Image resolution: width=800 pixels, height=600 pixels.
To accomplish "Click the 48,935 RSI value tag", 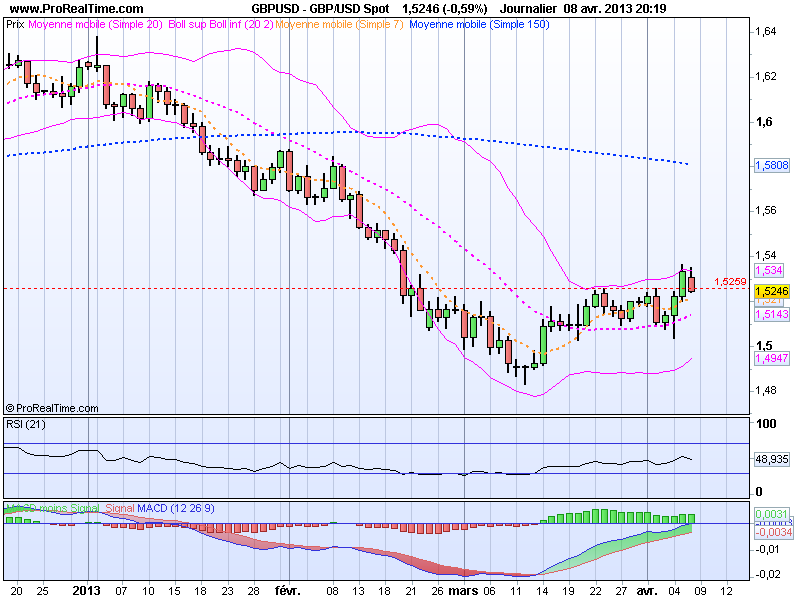I will click(772, 459).
